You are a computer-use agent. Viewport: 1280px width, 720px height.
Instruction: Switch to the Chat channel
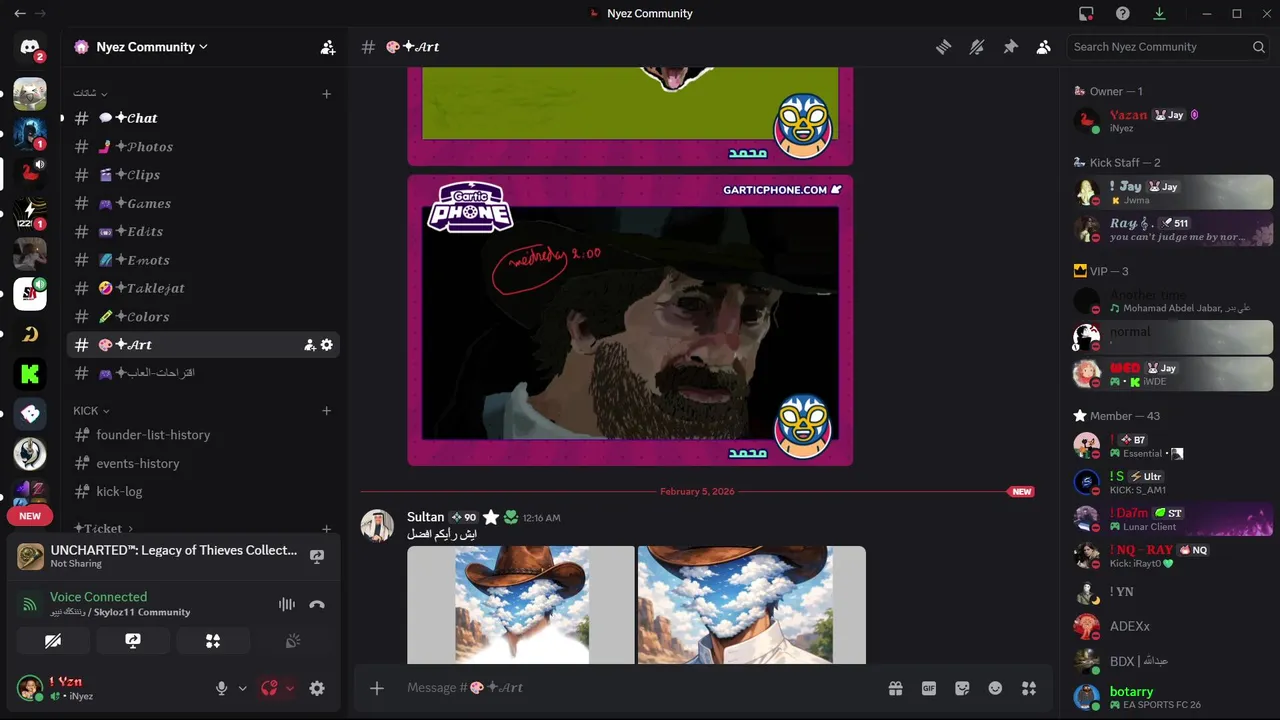(203, 118)
